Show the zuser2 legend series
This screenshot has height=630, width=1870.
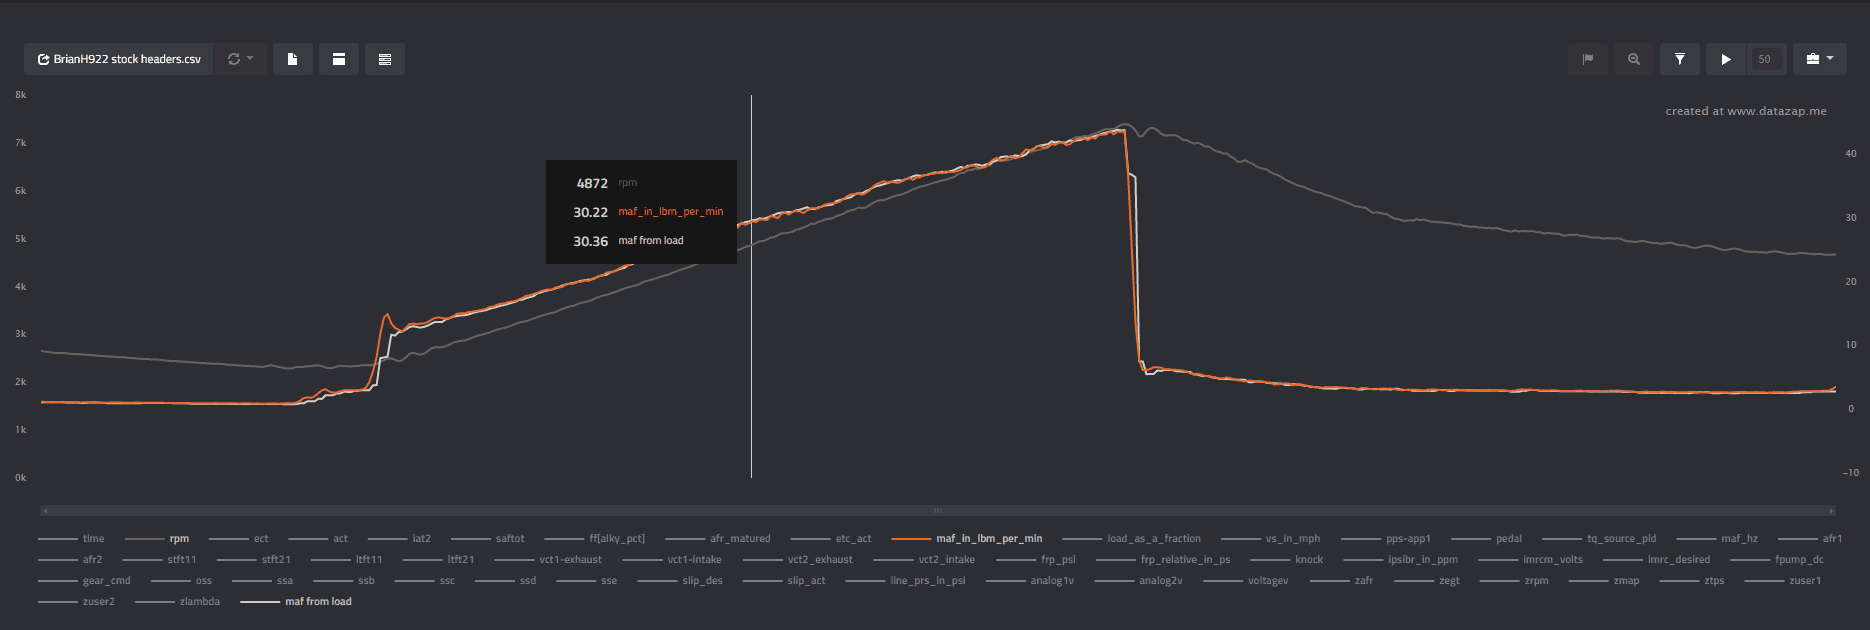(76, 602)
